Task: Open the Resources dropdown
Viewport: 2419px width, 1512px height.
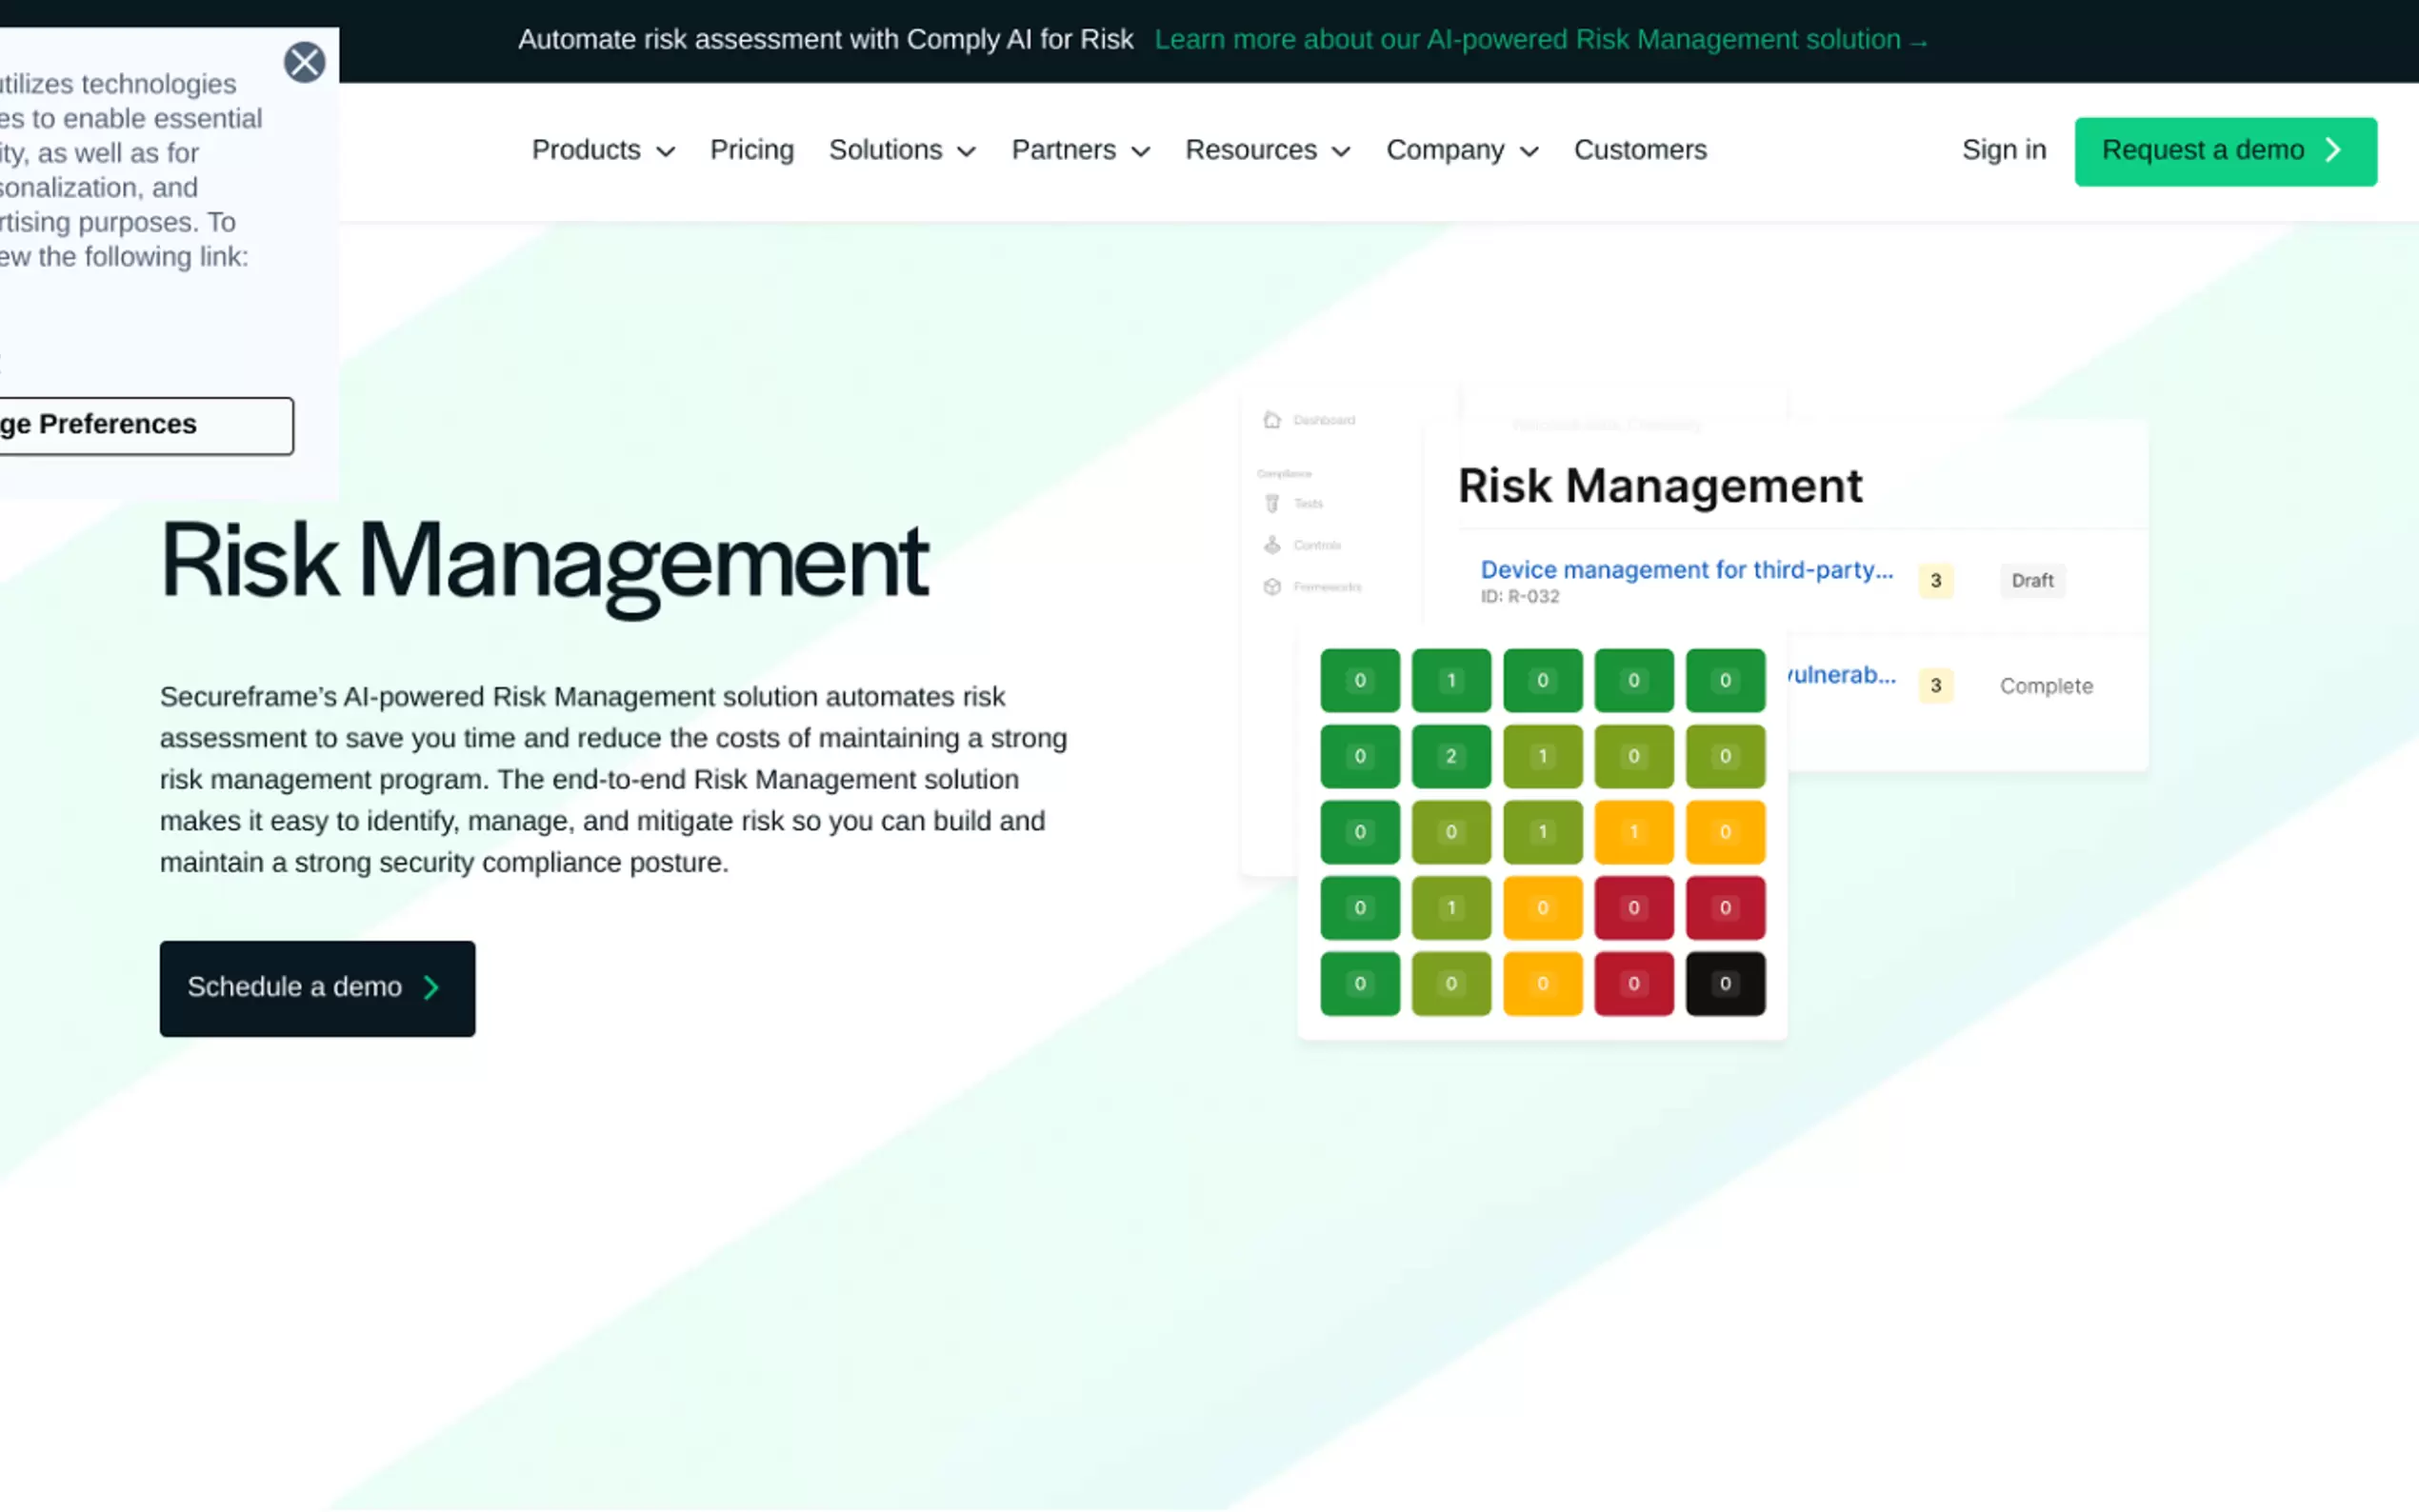Action: pos(1268,150)
